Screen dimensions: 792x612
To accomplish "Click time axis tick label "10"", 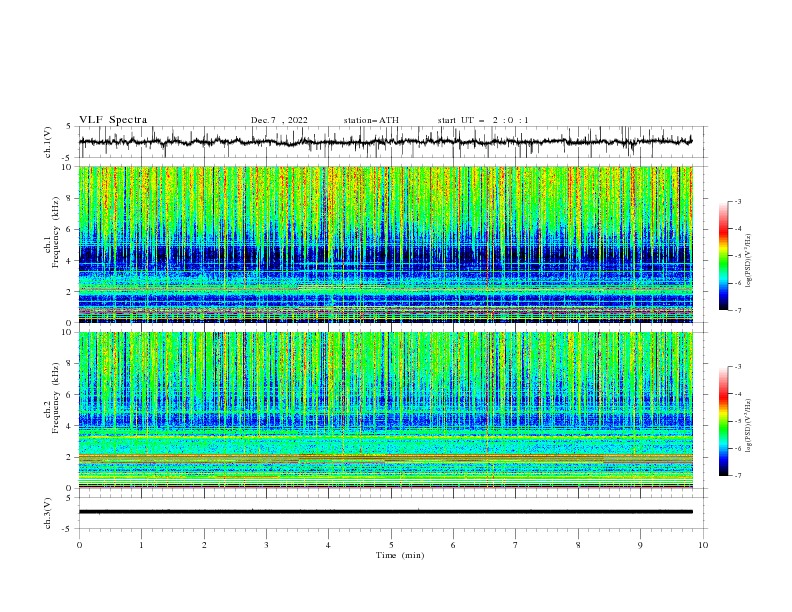I will (x=703, y=545).
